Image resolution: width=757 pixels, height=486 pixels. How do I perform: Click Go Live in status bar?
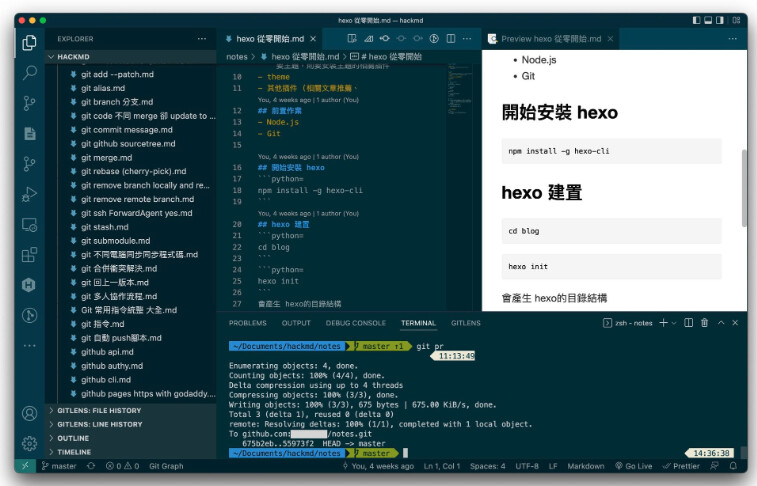pyautogui.click(x=633, y=466)
